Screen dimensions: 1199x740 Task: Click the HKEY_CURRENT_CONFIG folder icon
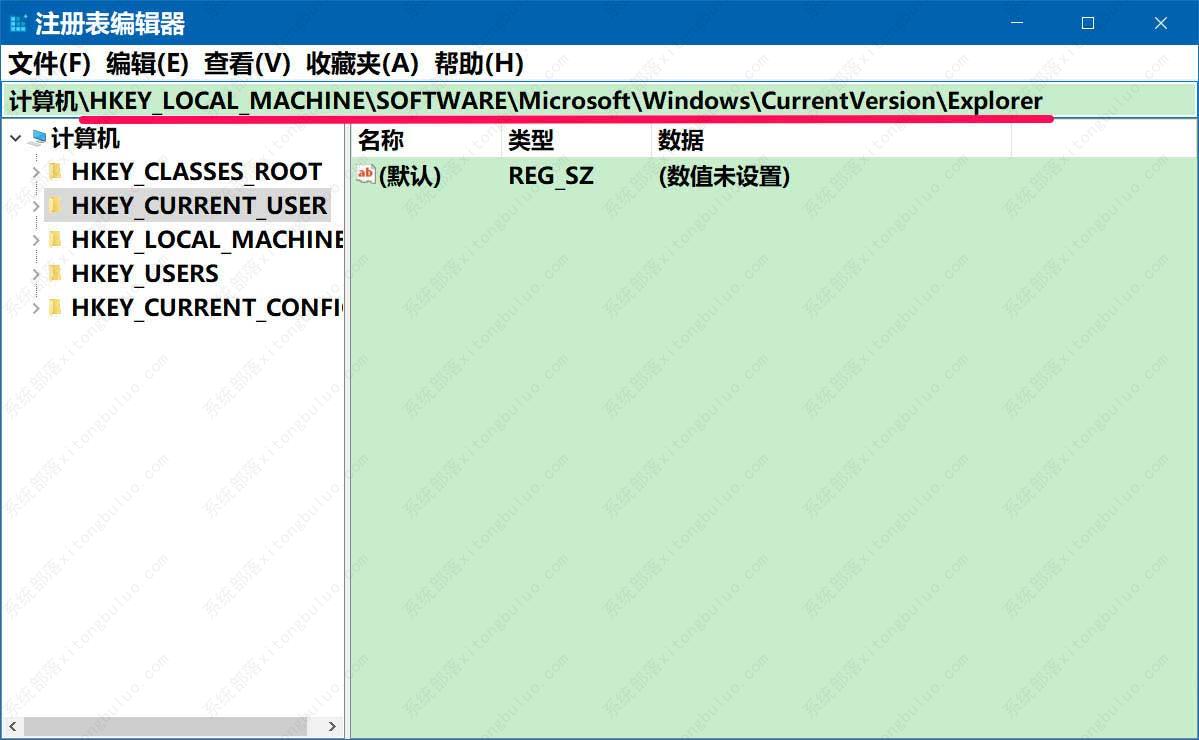pos(55,307)
